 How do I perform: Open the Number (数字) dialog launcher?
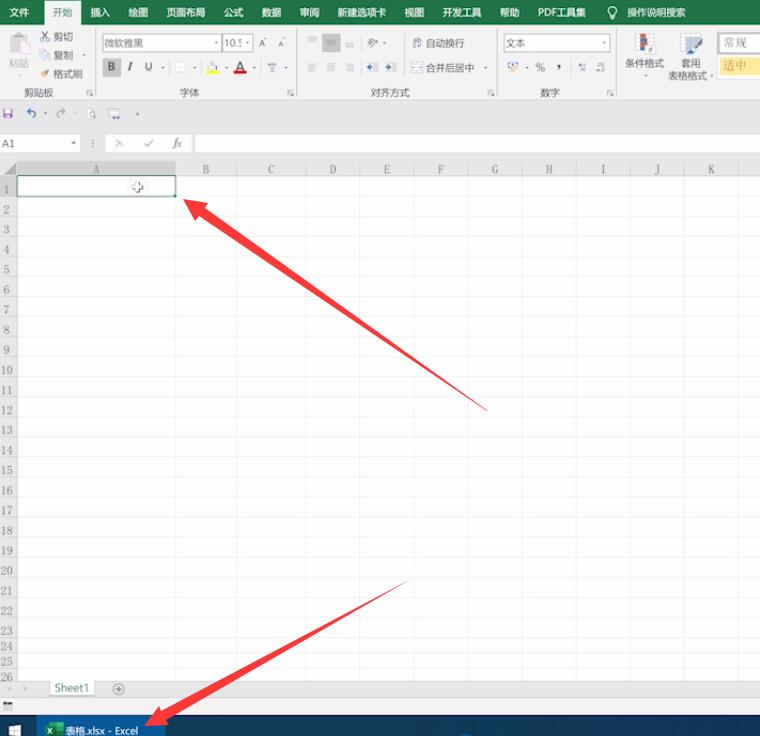(x=610, y=93)
